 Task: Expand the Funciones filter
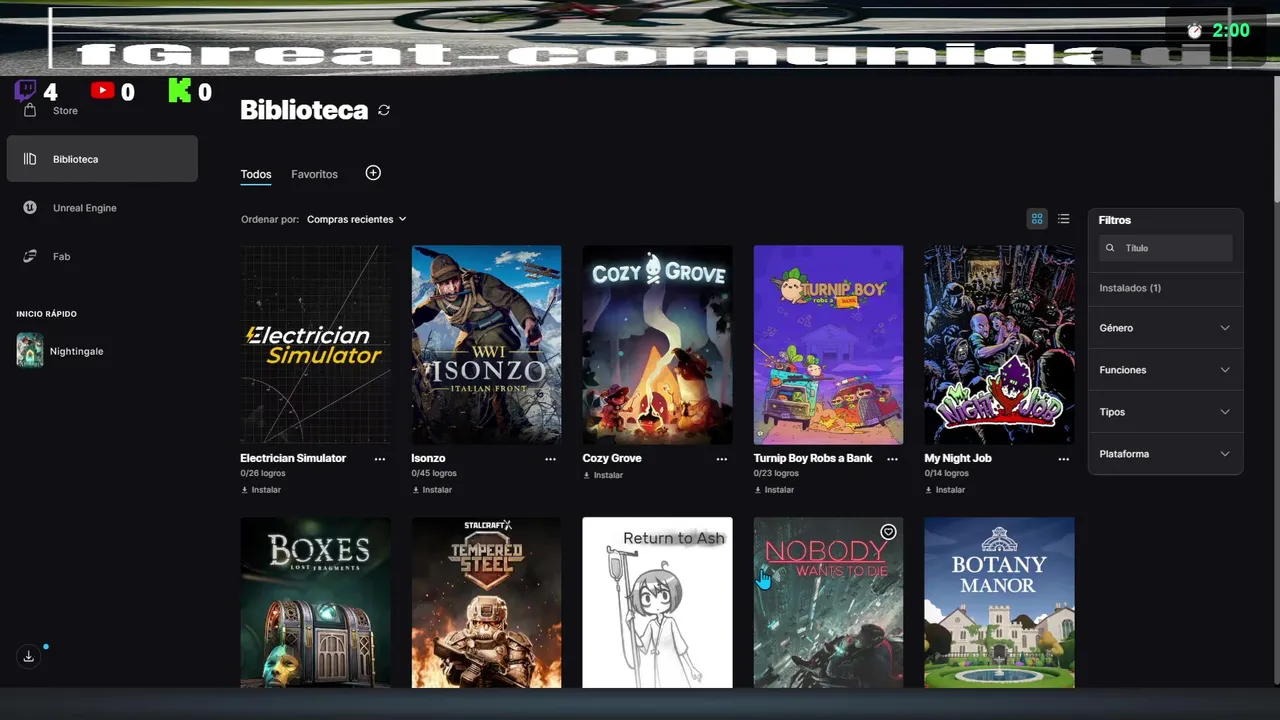(x=1165, y=370)
